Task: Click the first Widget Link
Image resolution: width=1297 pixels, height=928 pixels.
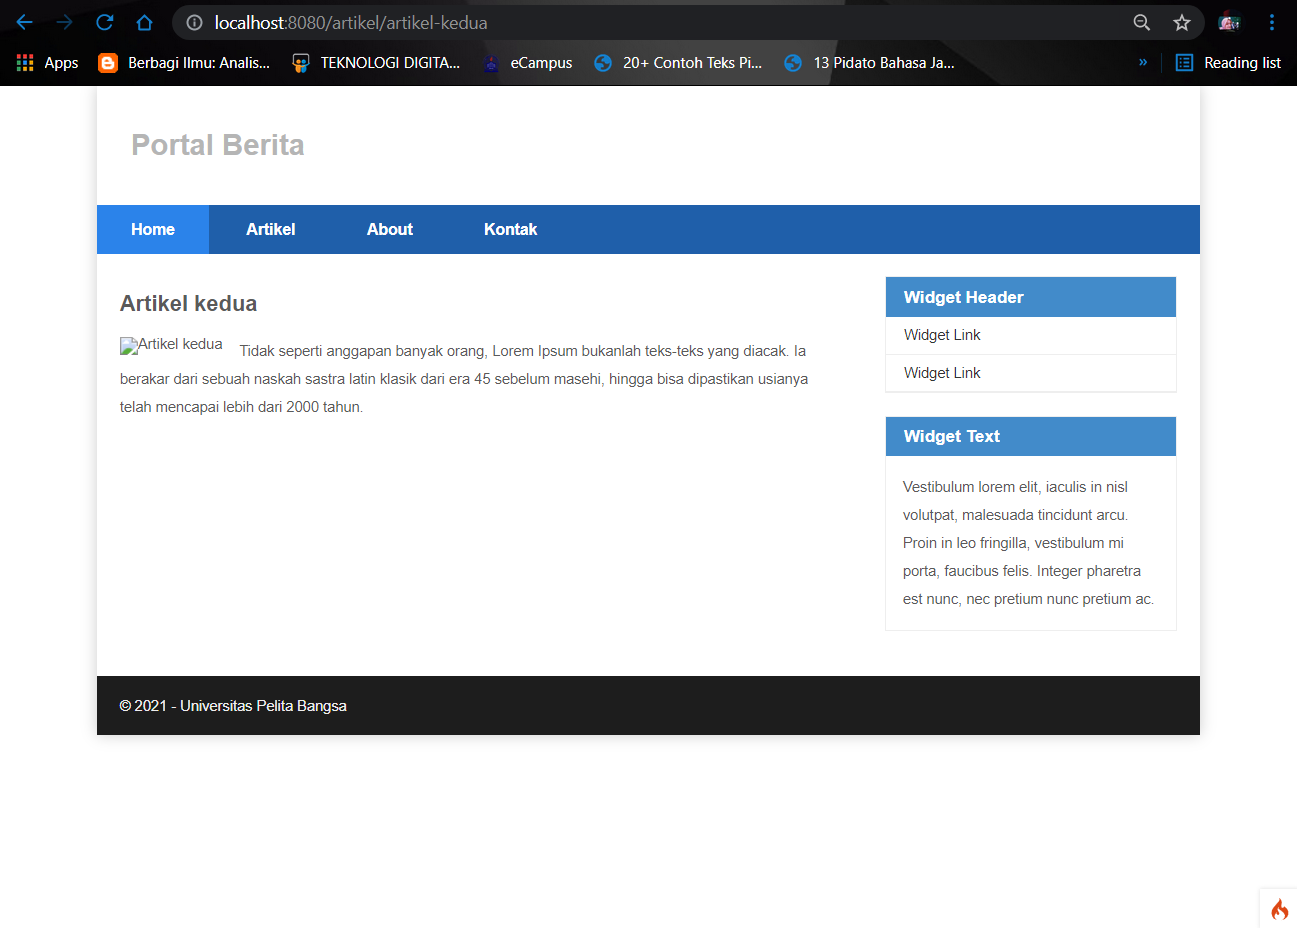Action: (x=941, y=335)
